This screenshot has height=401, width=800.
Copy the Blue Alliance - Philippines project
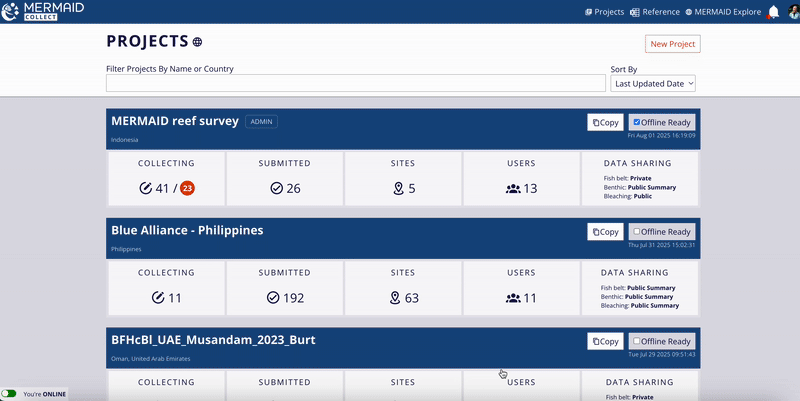point(605,232)
